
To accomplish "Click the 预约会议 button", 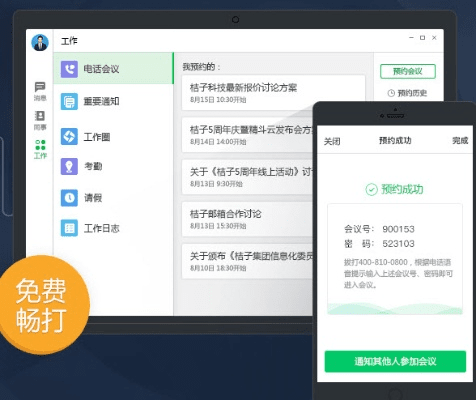I will pos(408,71).
